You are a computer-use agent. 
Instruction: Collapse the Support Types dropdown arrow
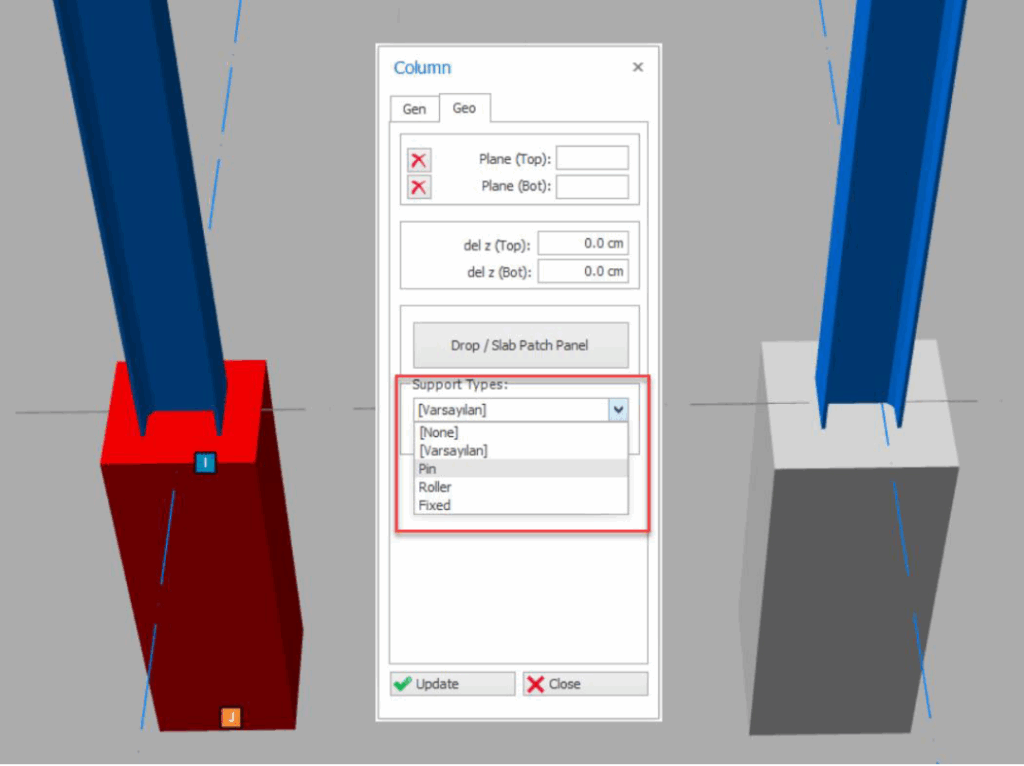pos(618,409)
